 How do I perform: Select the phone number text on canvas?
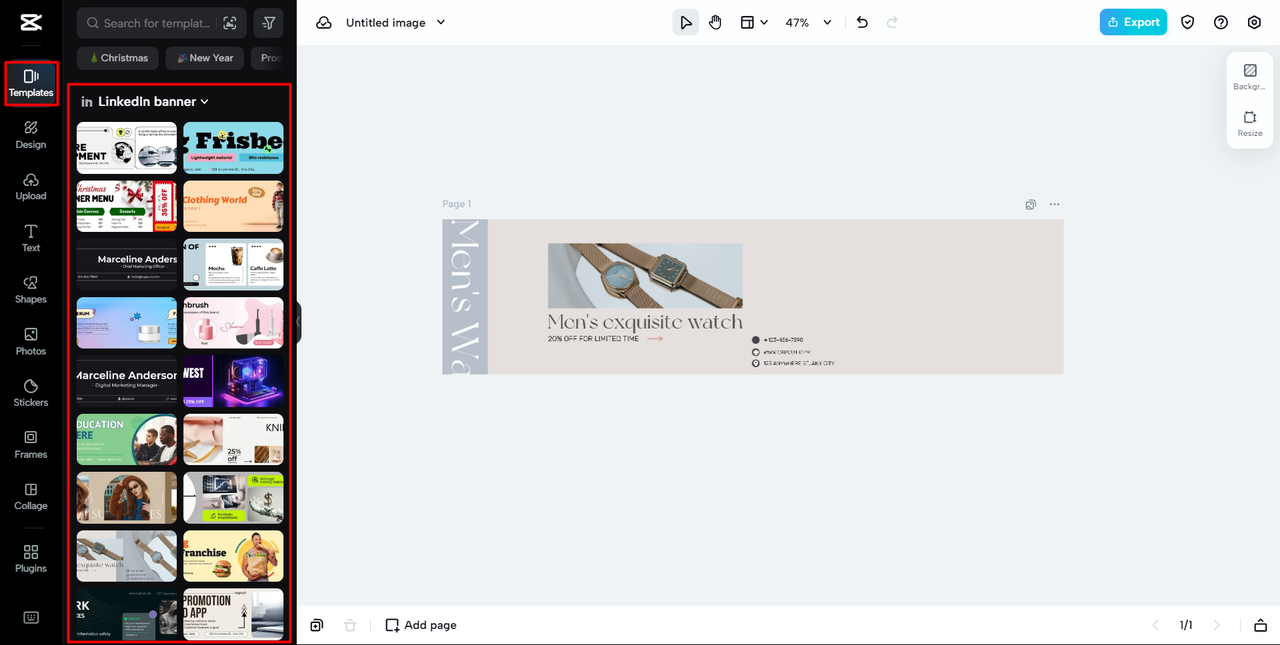784,340
